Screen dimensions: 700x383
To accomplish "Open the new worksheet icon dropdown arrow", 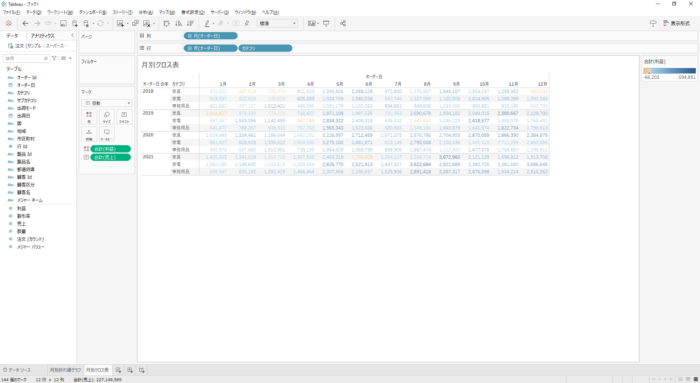I will pos(127,24).
